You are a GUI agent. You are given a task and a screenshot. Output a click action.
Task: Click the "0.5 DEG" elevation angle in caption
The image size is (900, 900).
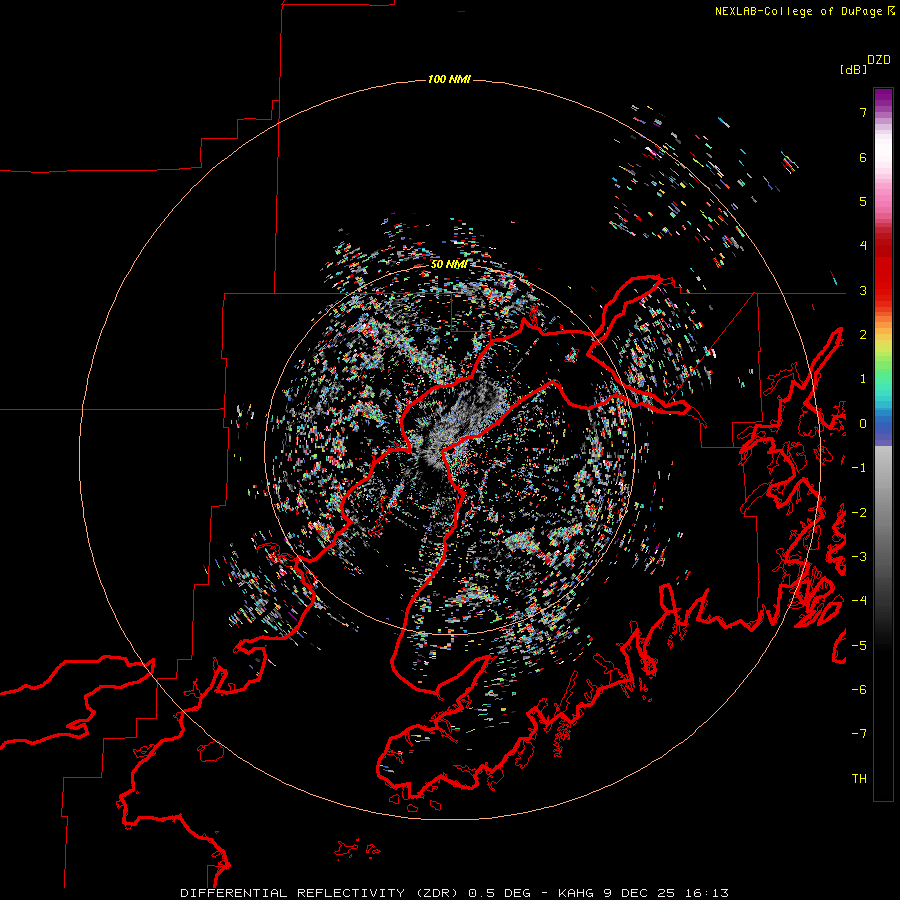pos(500,893)
